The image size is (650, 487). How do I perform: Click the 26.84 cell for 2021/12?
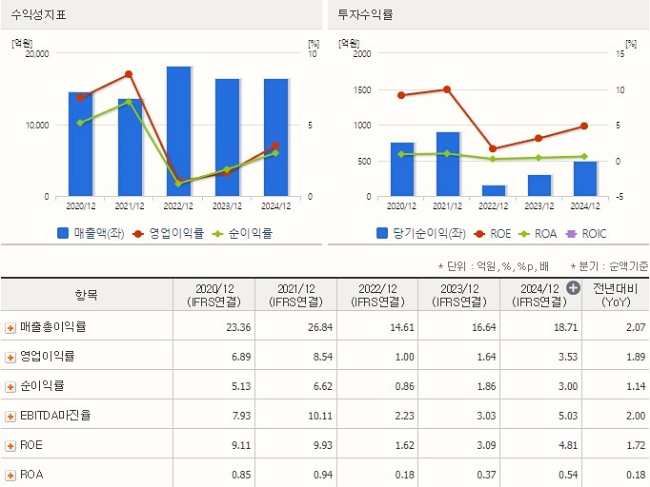tap(320, 327)
